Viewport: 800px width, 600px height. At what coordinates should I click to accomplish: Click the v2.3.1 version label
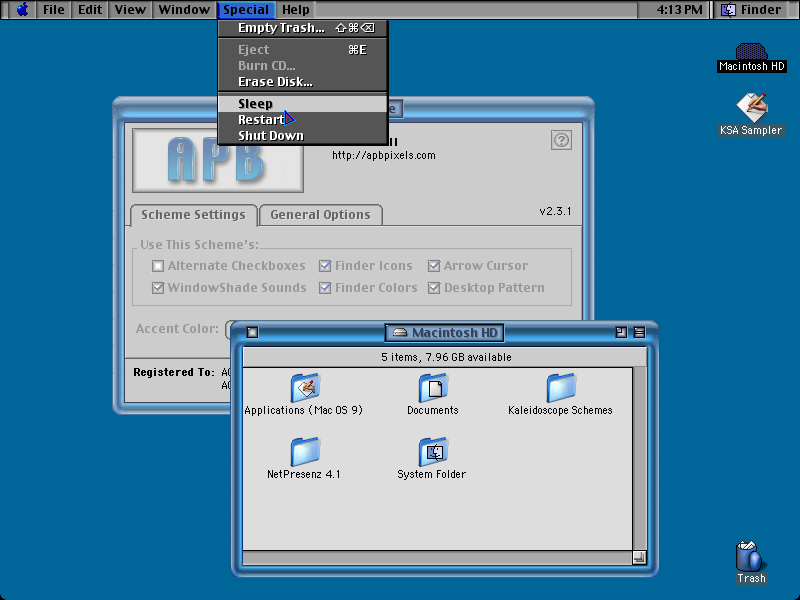click(555, 211)
